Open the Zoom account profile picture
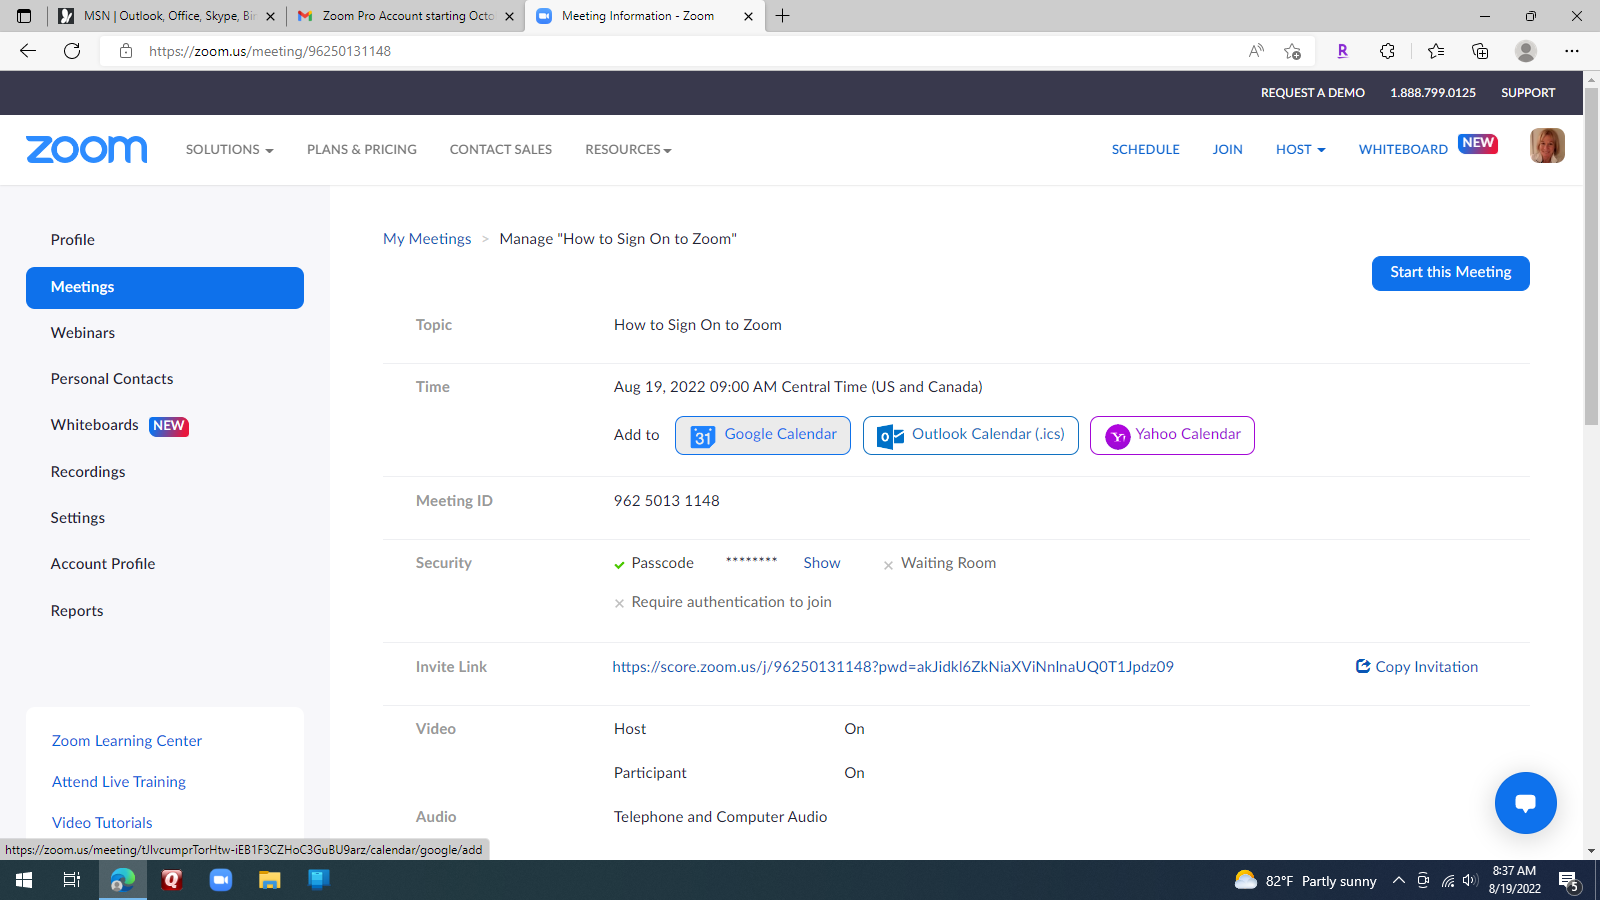The width and height of the screenshot is (1600, 900). 1547,146
